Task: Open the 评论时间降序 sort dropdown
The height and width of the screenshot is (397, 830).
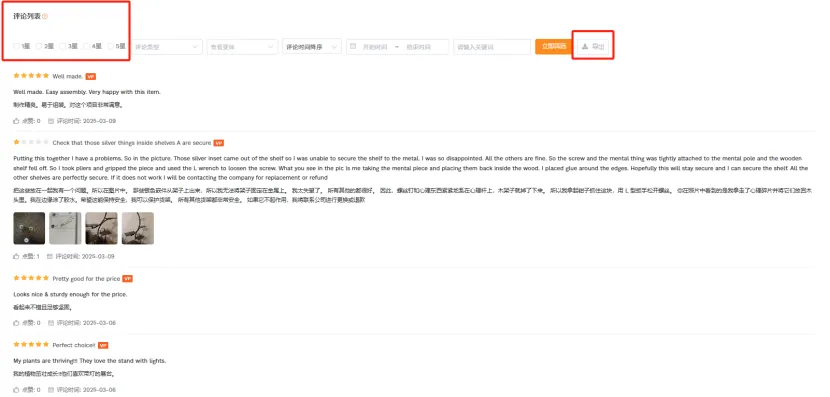Action: pyautogui.click(x=312, y=47)
